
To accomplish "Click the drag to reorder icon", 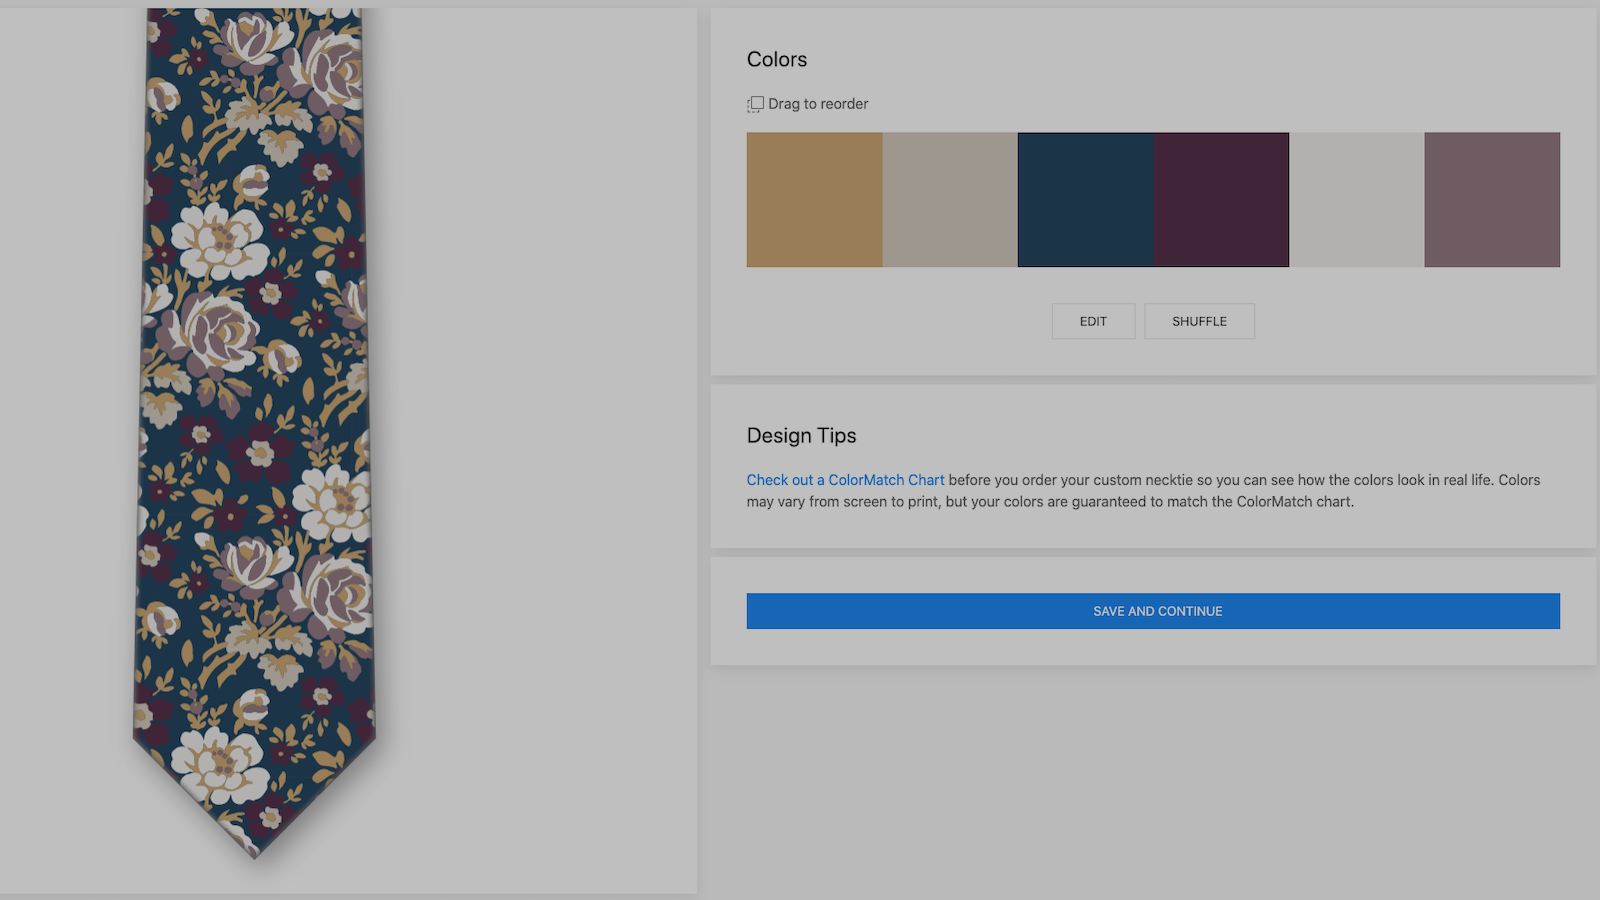I will pos(755,104).
